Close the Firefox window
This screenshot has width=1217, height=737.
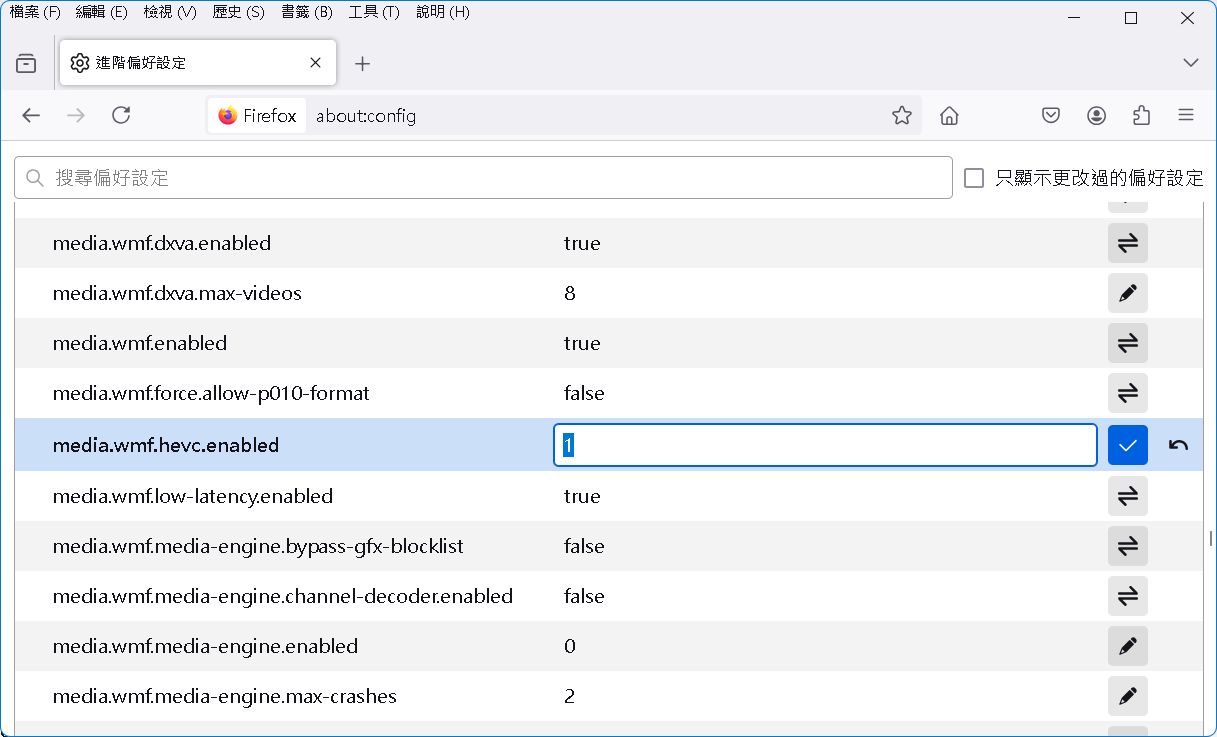pos(1187,17)
